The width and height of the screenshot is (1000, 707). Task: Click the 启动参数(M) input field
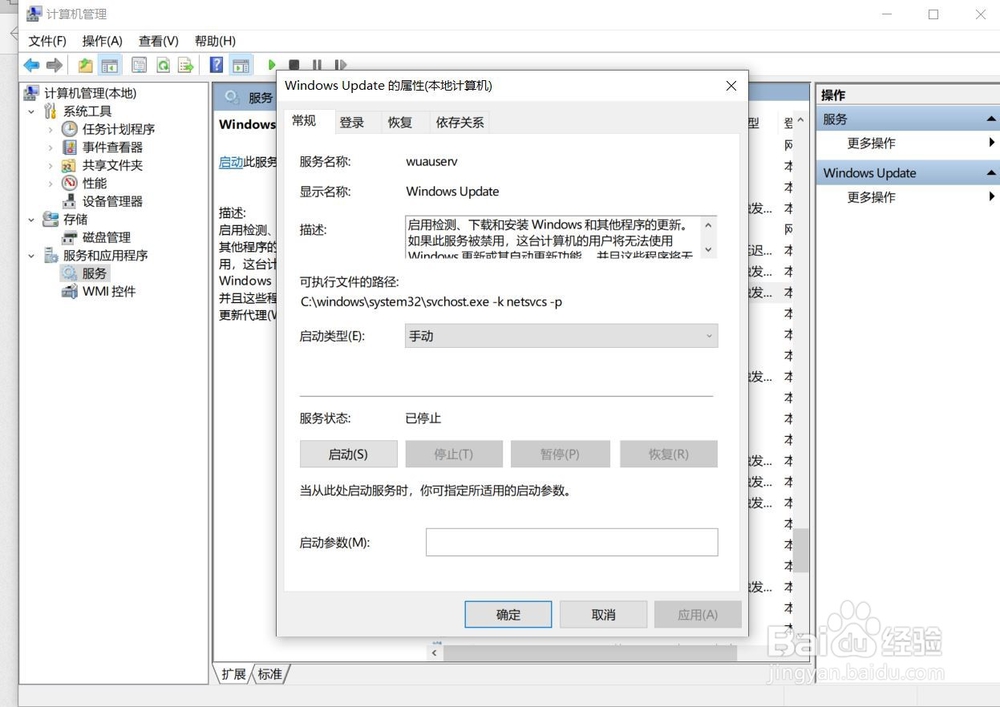[x=572, y=542]
